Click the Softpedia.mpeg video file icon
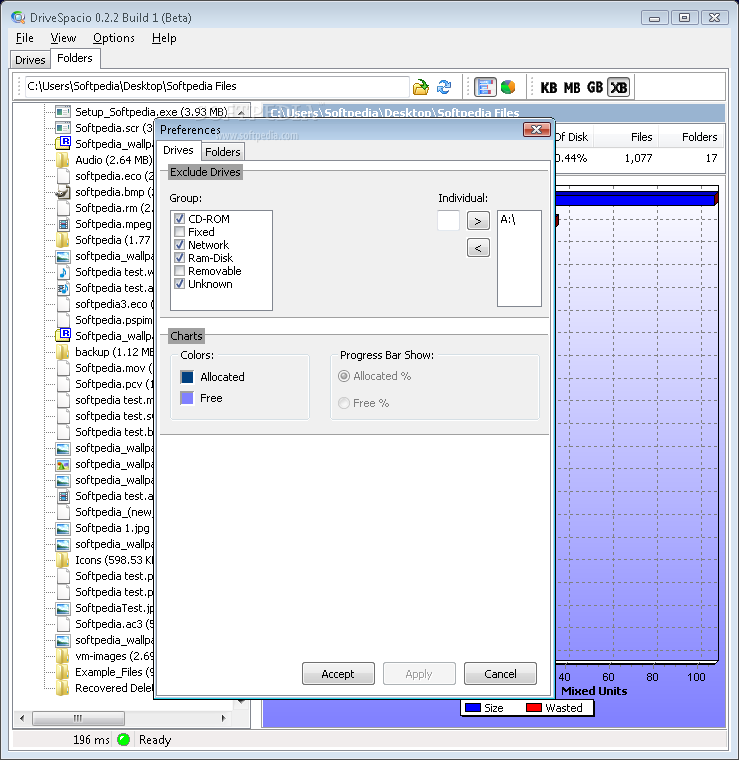Viewport: 739px width, 760px height. pos(63,224)
